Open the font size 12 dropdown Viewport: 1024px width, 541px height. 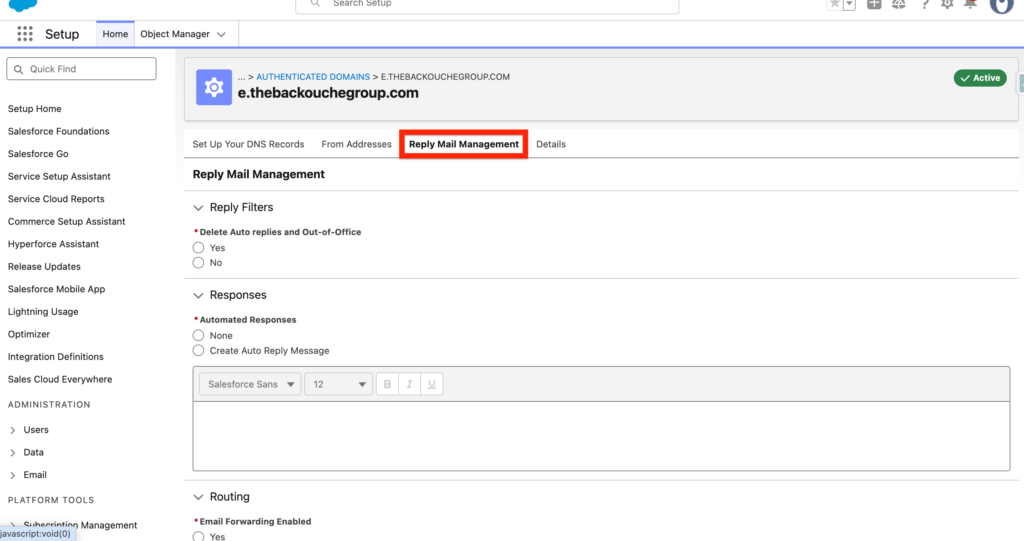(338, 384)
